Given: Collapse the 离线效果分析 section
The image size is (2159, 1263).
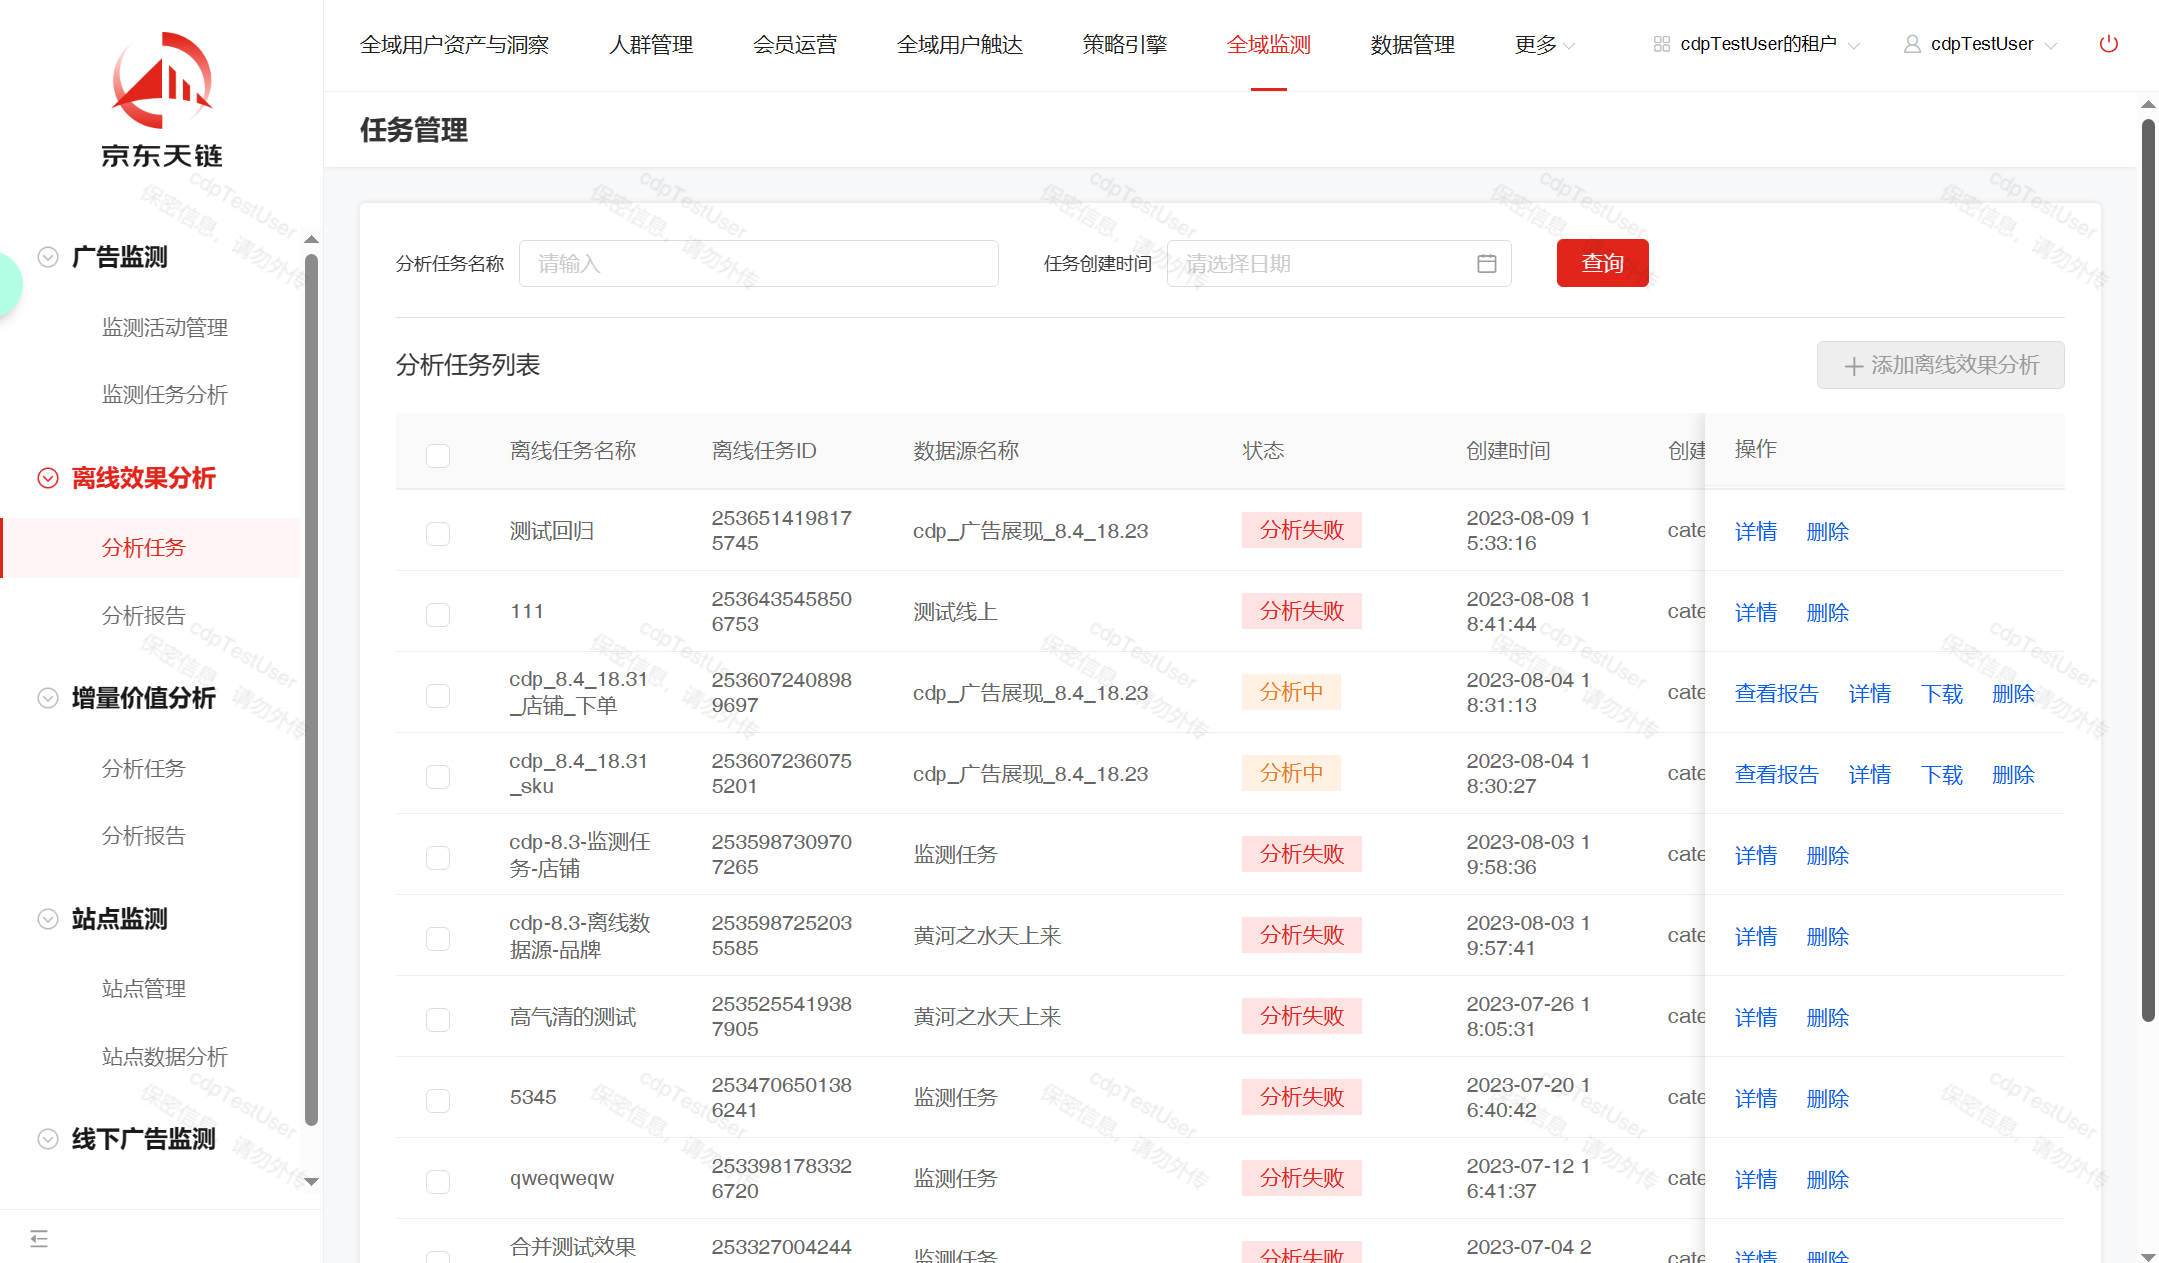Looking at the screenshot, I should [47, 478].
